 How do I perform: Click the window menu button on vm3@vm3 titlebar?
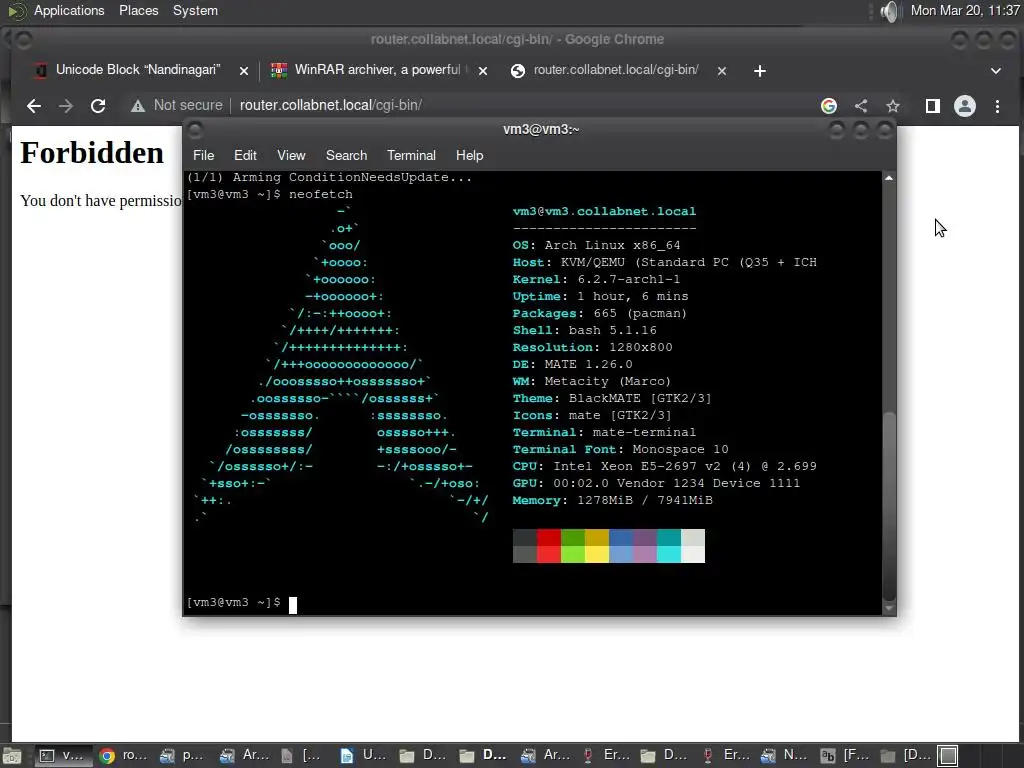click(195, 130)
